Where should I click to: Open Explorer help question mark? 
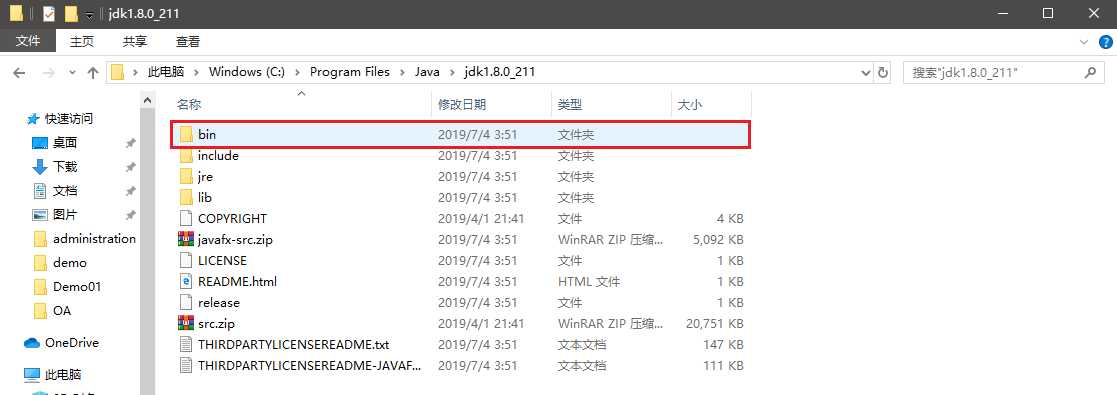pyautogui.click(x=1106, y=43)
